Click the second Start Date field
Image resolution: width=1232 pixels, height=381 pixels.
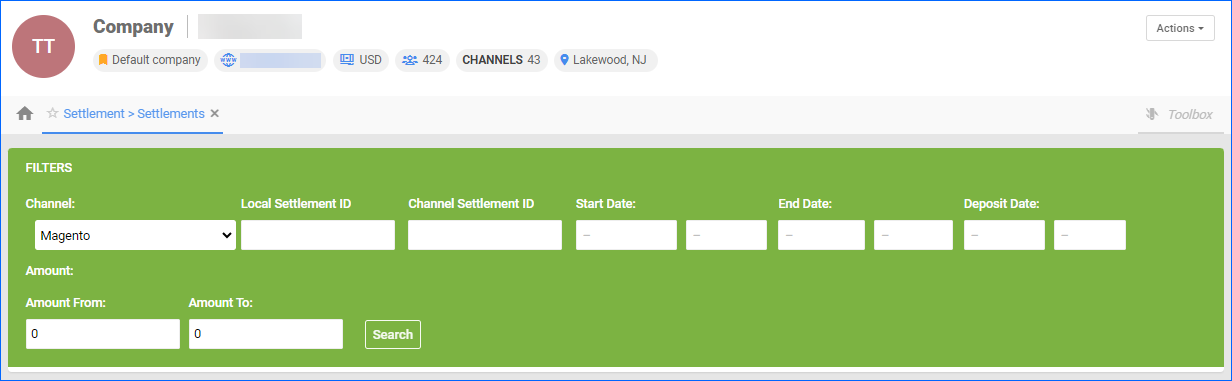click(727, 235)
